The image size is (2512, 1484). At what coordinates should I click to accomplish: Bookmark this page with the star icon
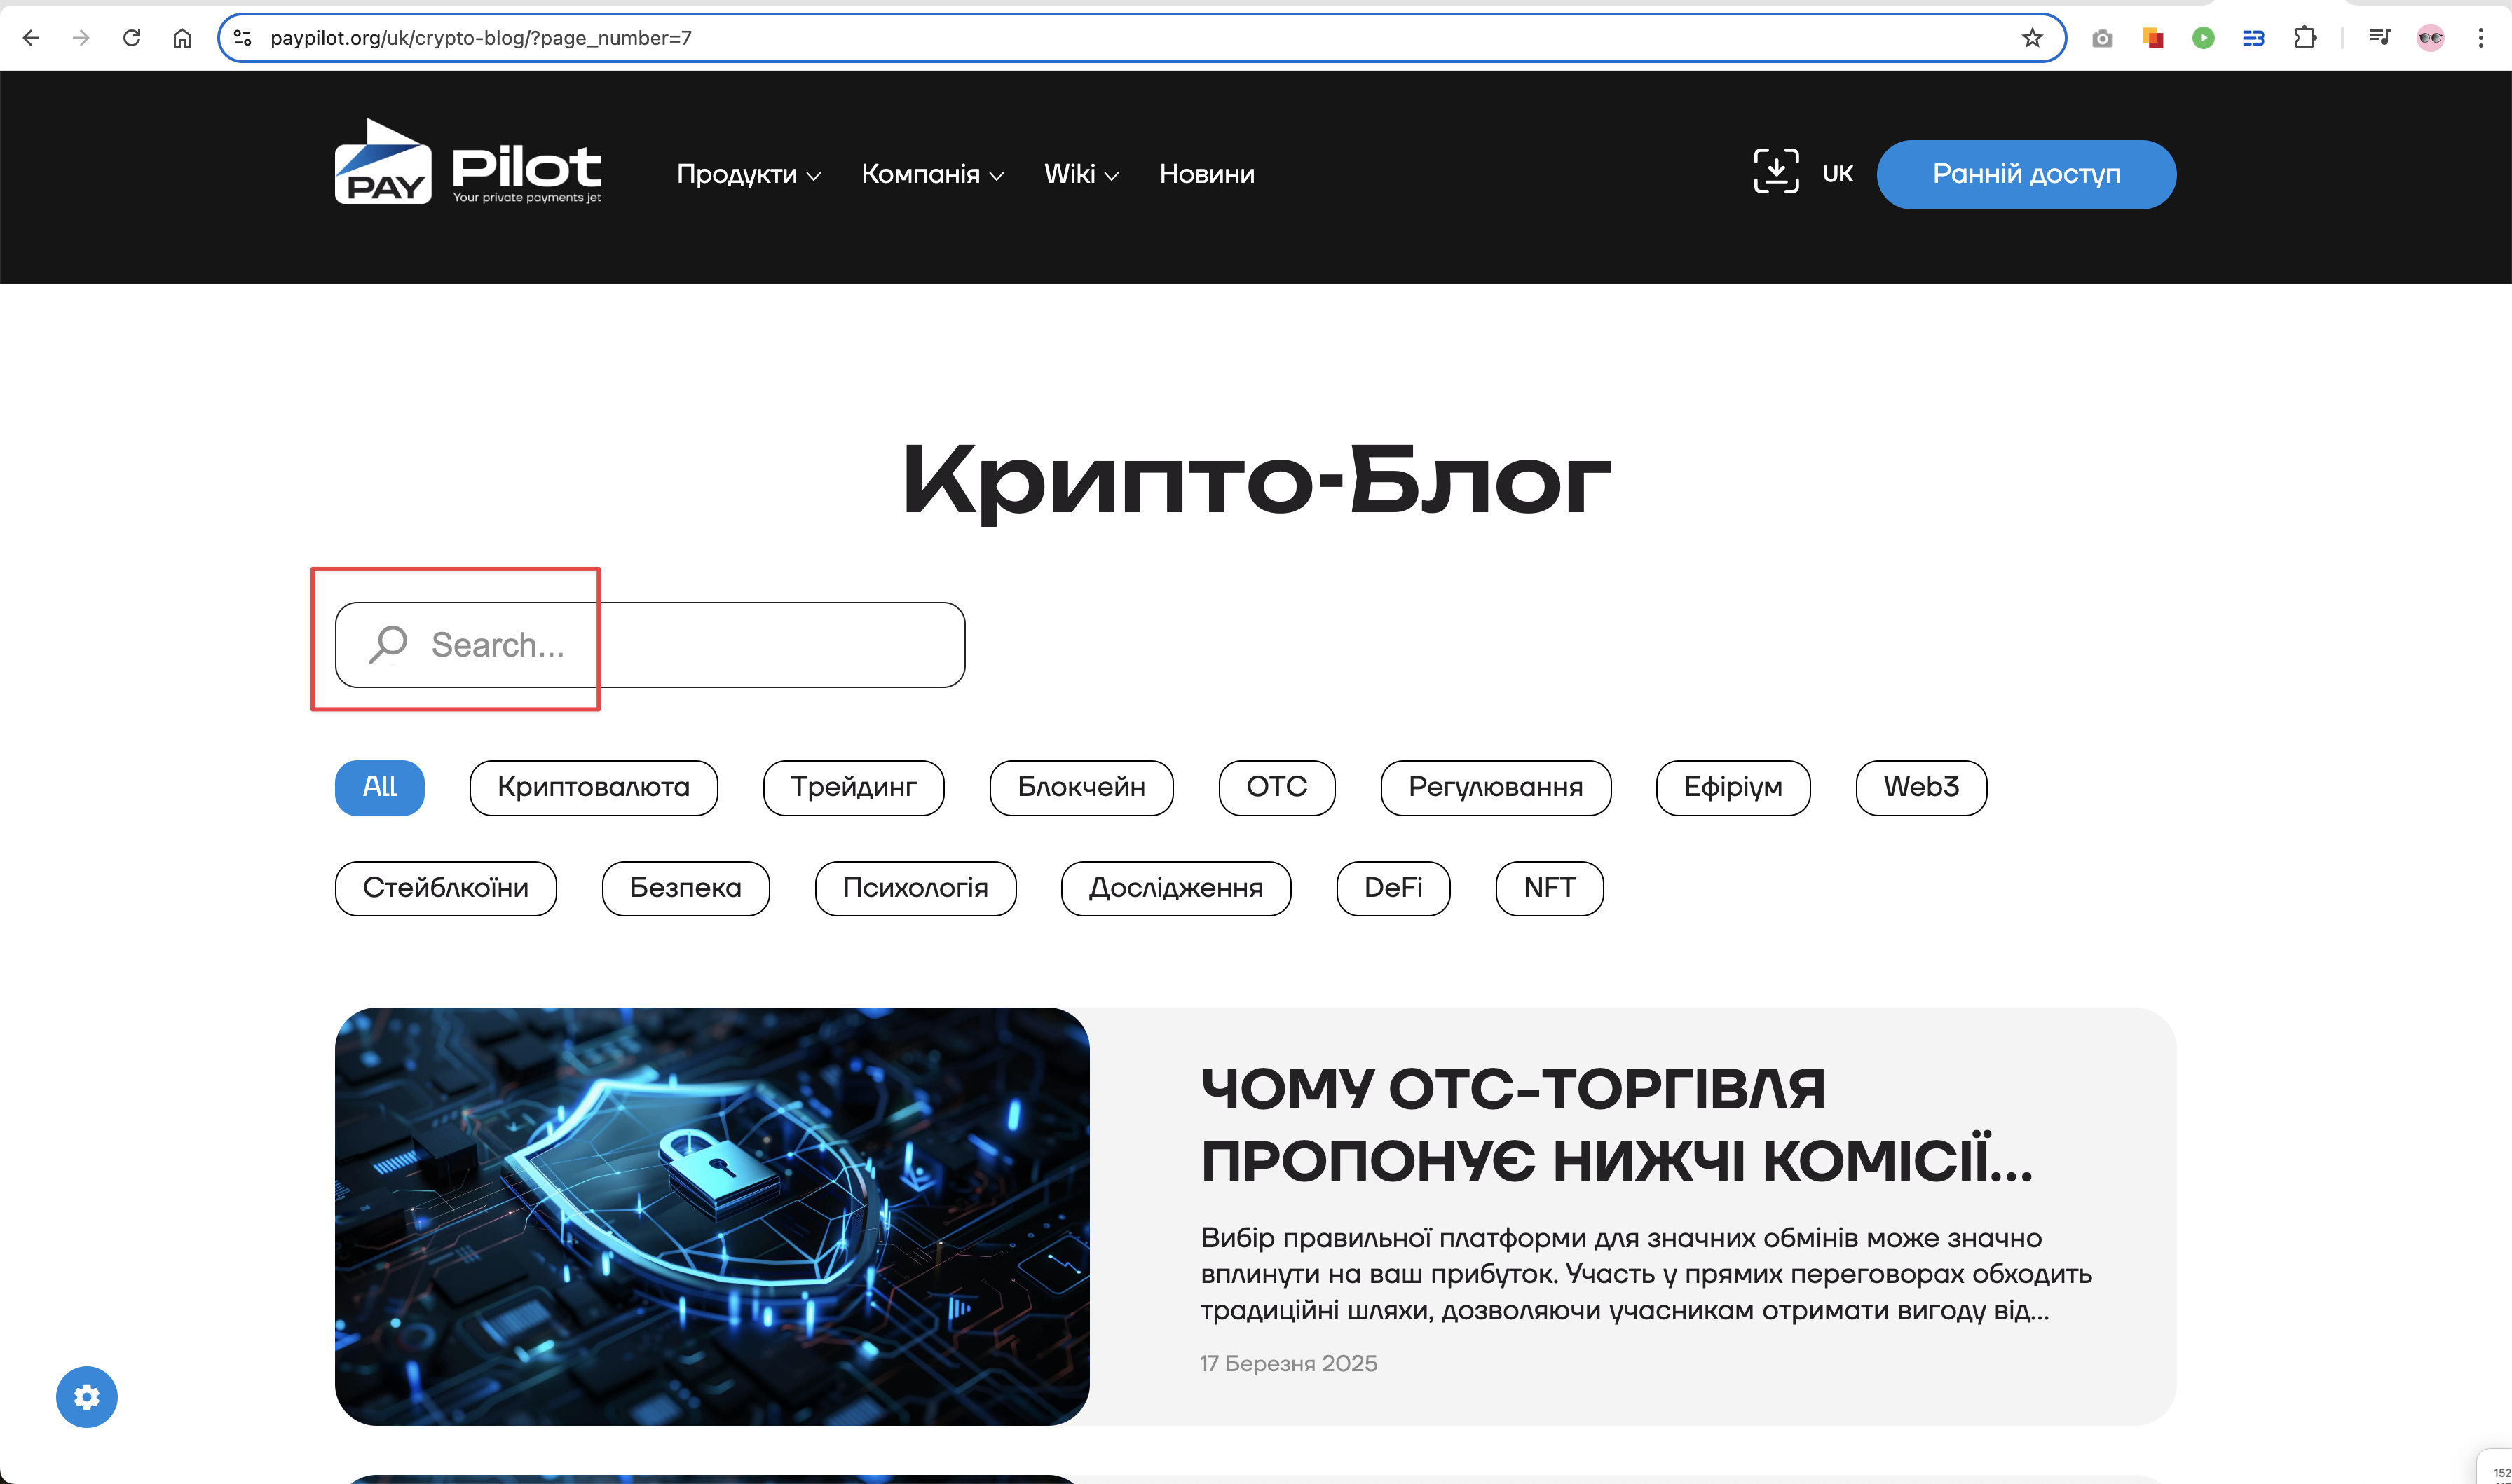(x=2031, y=38)
